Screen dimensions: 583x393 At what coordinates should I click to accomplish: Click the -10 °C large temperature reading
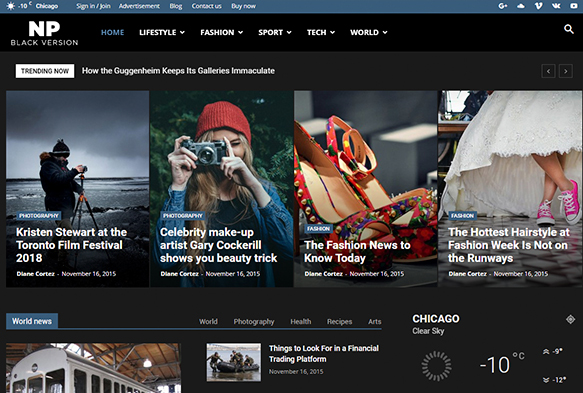click(x=502, y=363)
